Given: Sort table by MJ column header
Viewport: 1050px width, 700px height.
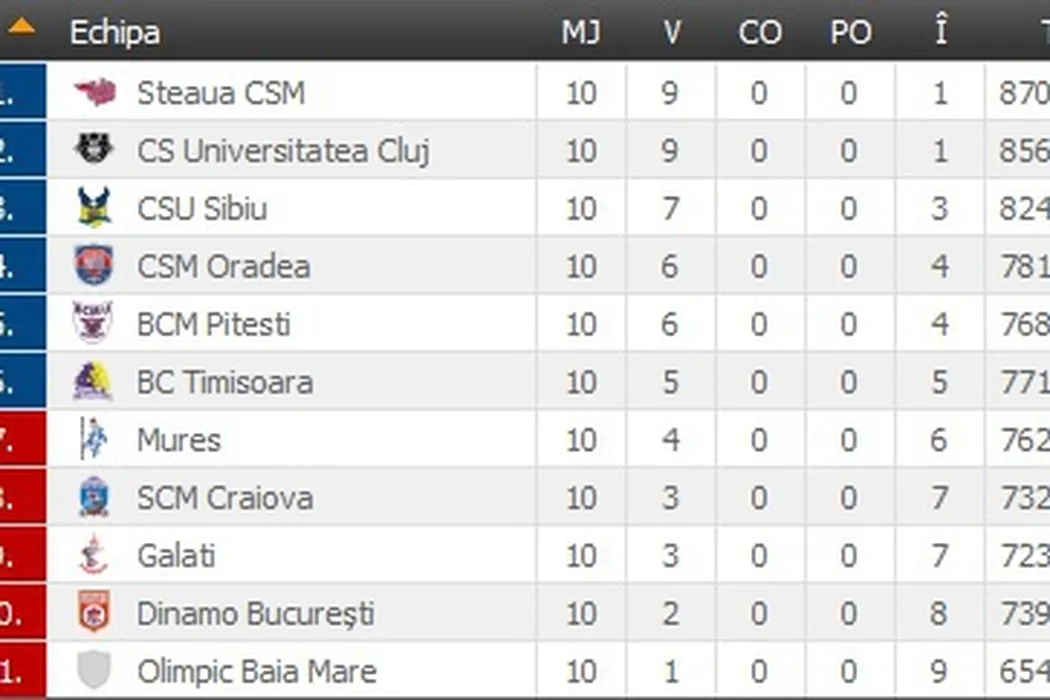Looking at the screenshot, I should 580,33.
